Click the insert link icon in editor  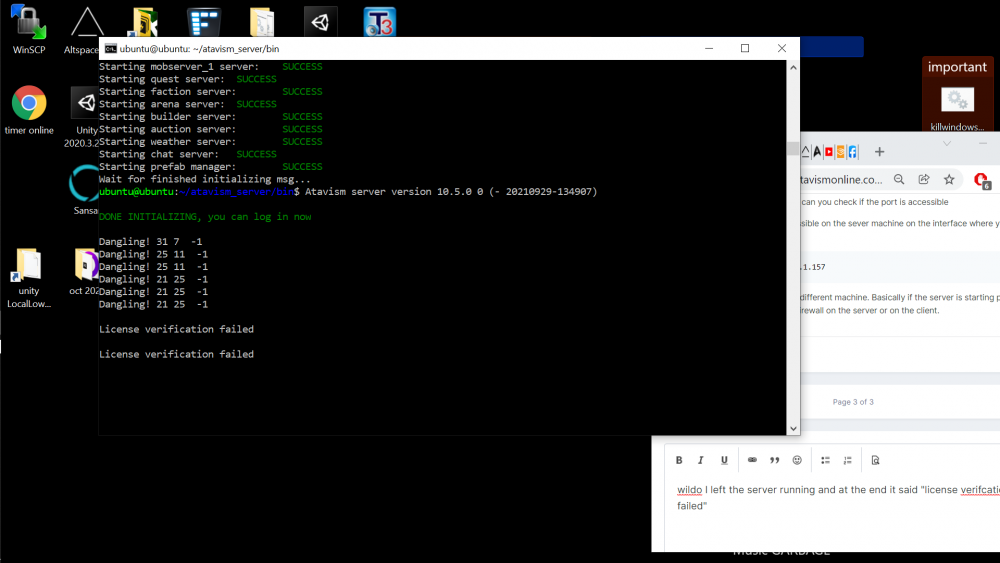pyautogui.click(x=752, y=460)
